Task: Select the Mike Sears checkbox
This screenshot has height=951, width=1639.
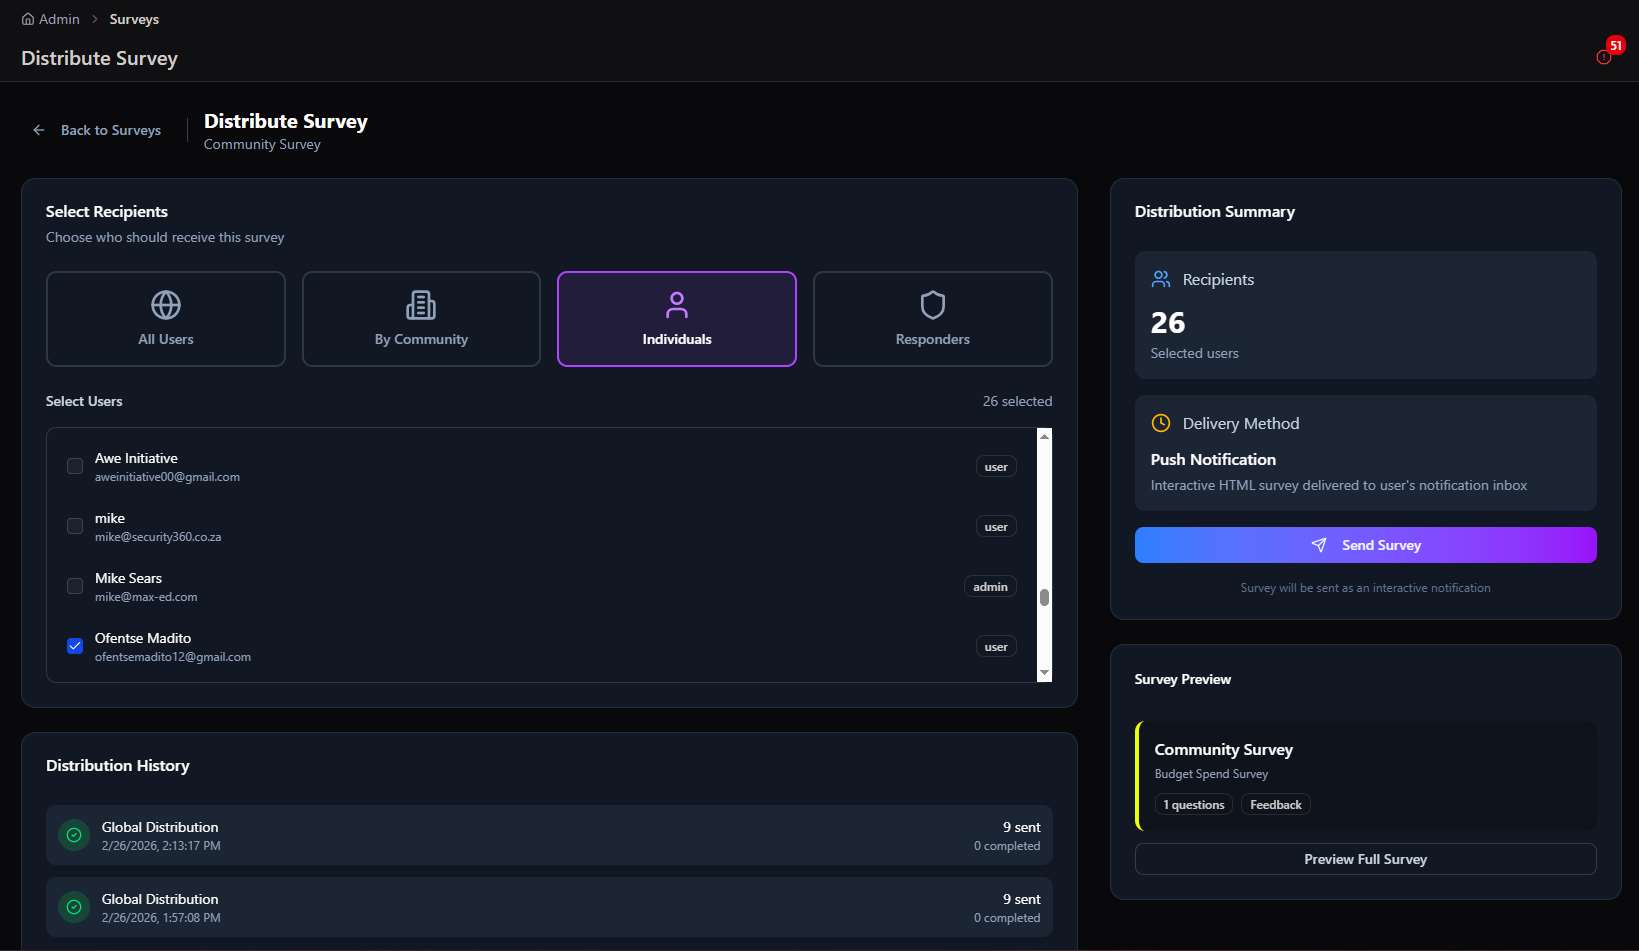Action: (75, 586)
